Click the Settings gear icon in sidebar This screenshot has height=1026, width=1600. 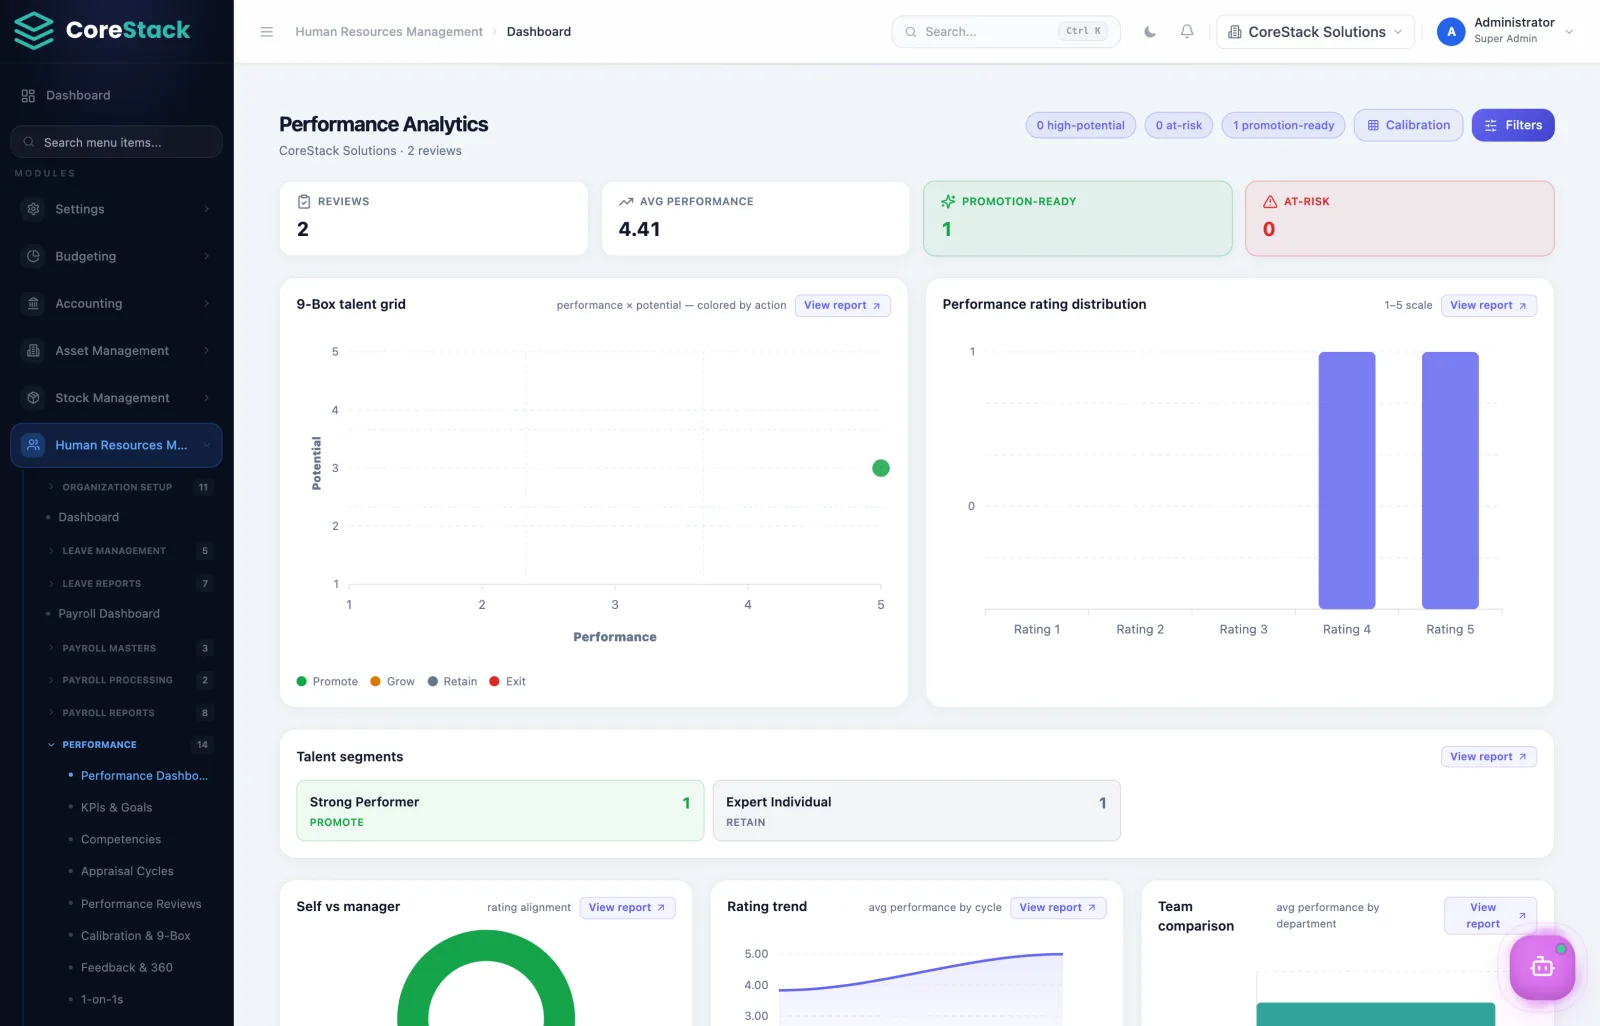click(x=34, y=209)
